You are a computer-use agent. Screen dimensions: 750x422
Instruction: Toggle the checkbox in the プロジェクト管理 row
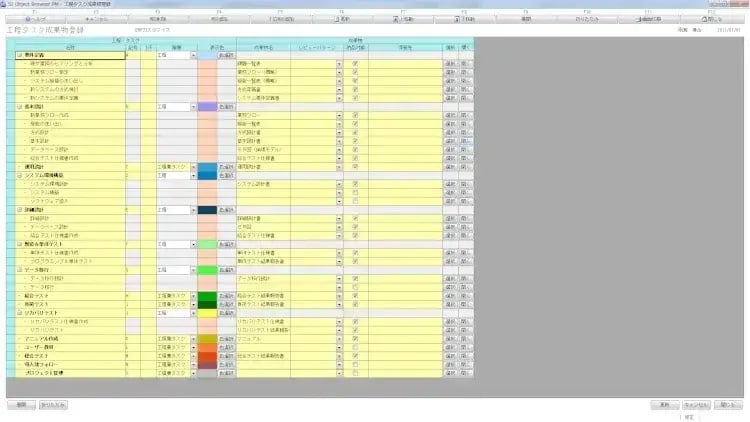coord(355,370)
